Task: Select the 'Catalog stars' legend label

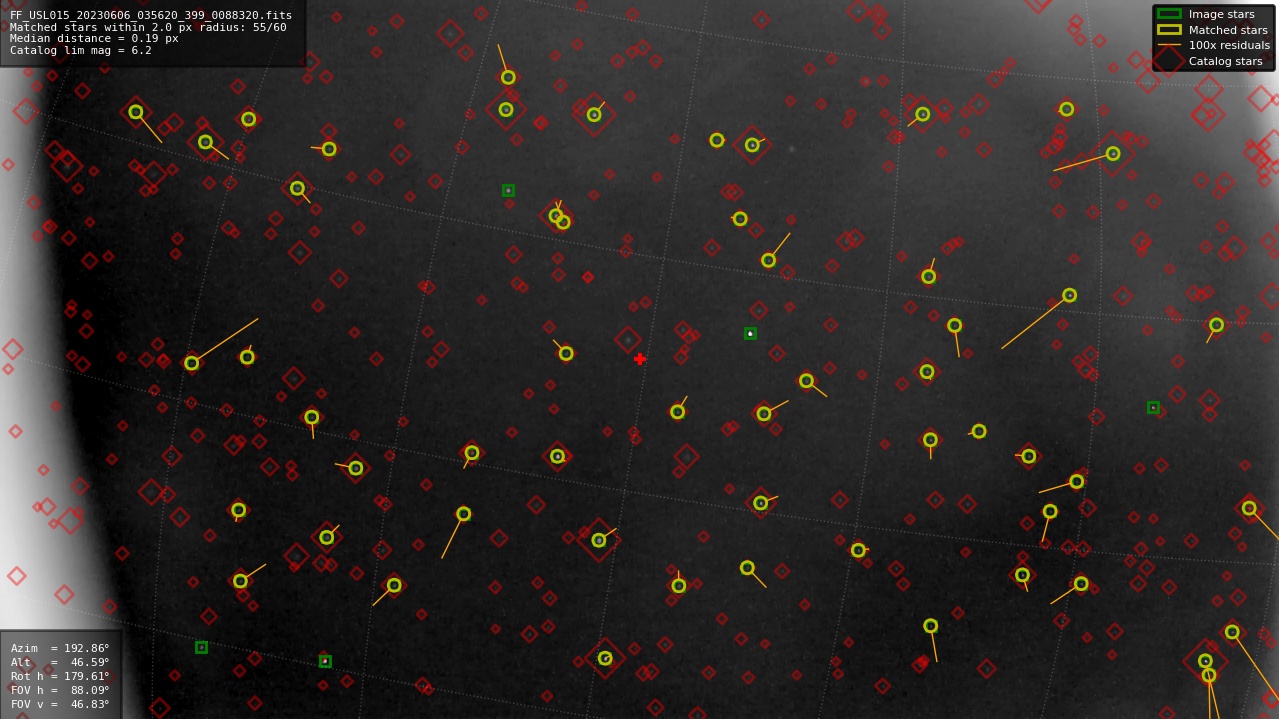Action: coord(1225,61)
